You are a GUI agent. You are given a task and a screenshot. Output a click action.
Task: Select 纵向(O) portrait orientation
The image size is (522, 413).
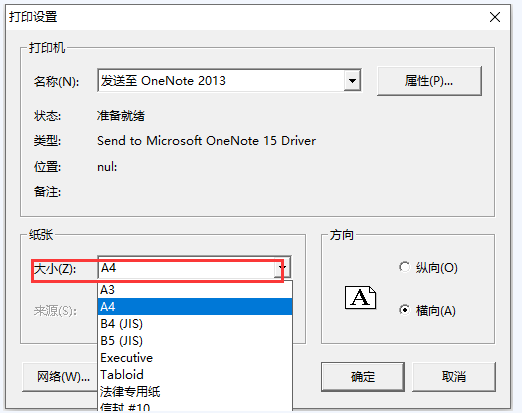click(428, 267)
